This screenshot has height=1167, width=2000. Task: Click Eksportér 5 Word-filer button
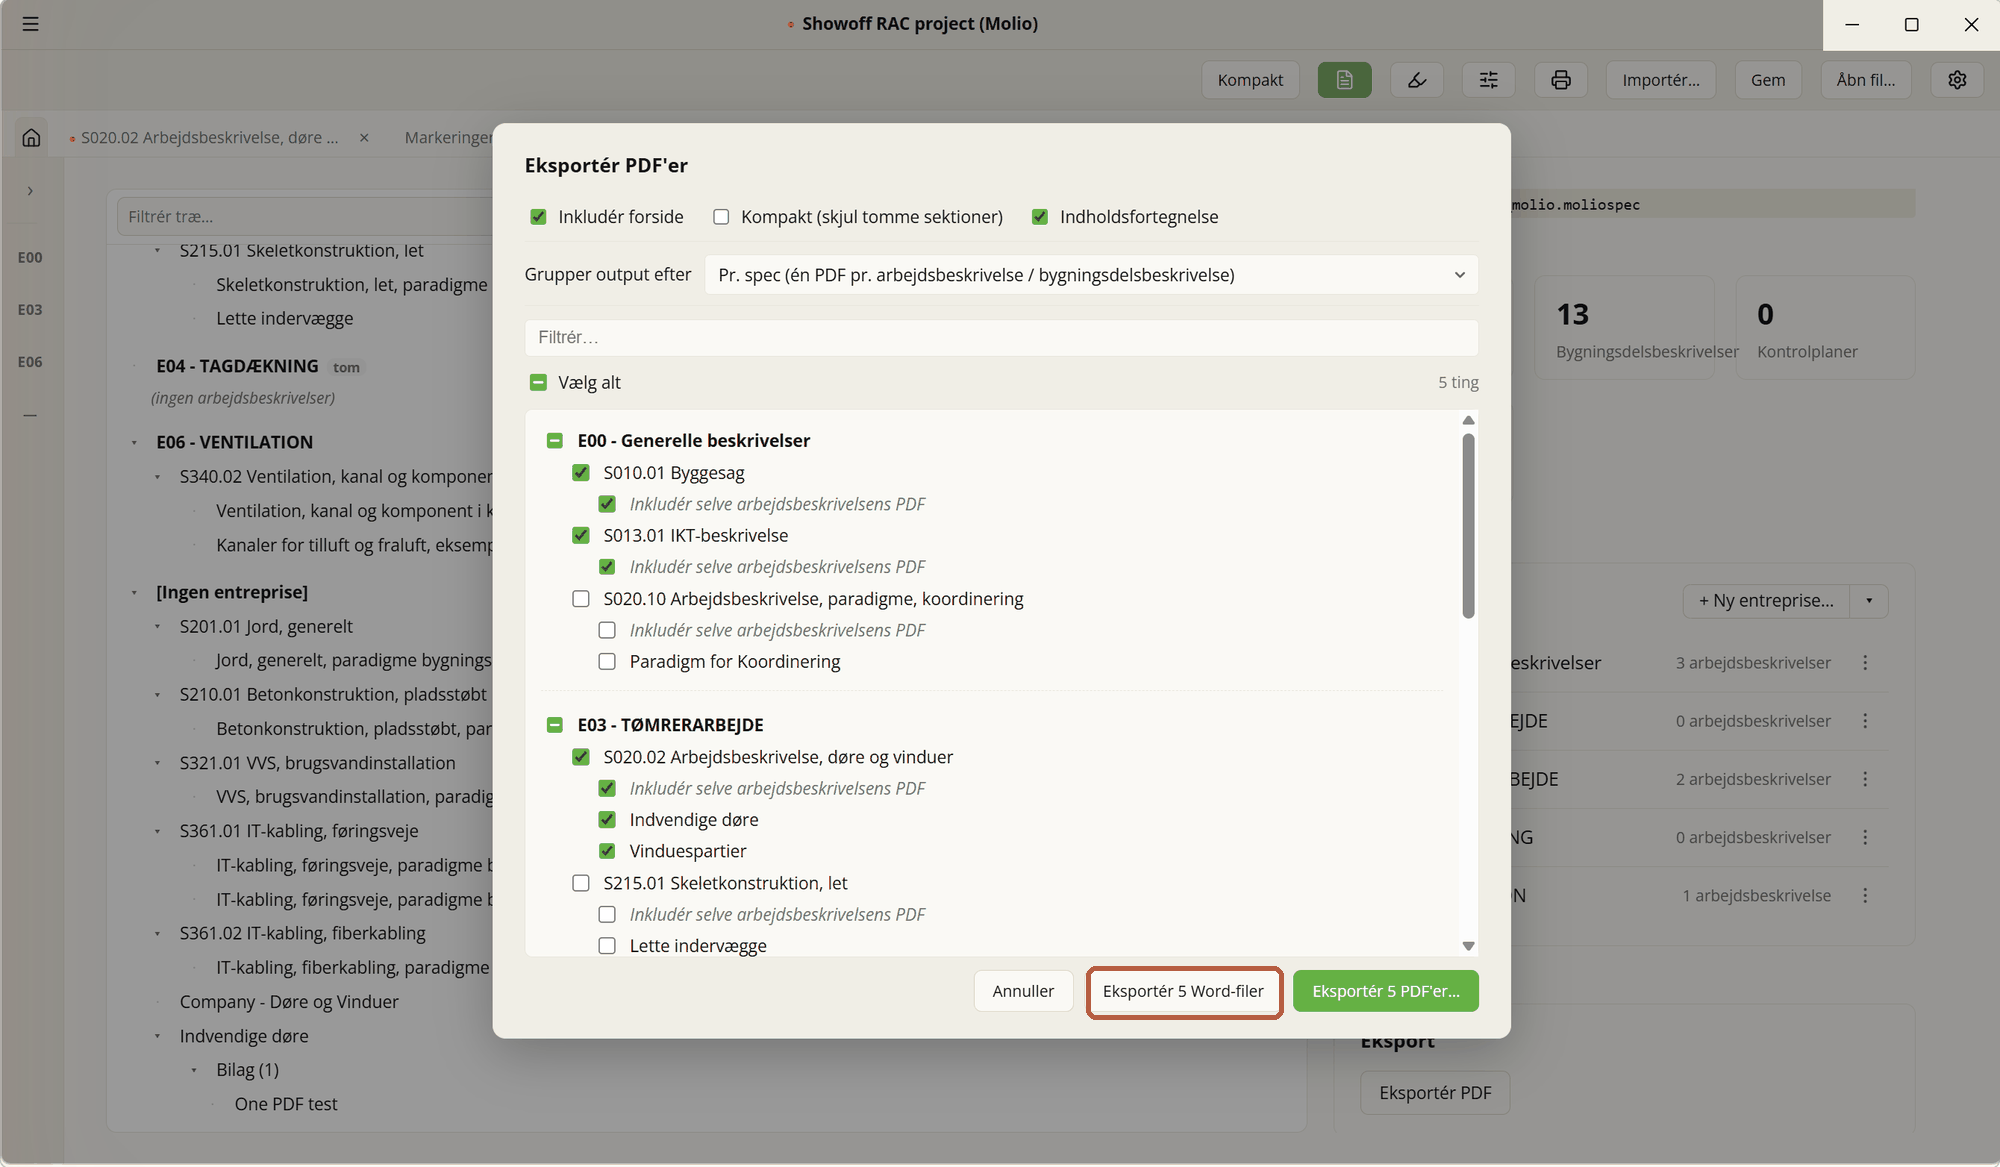(x=1183, y=991)
